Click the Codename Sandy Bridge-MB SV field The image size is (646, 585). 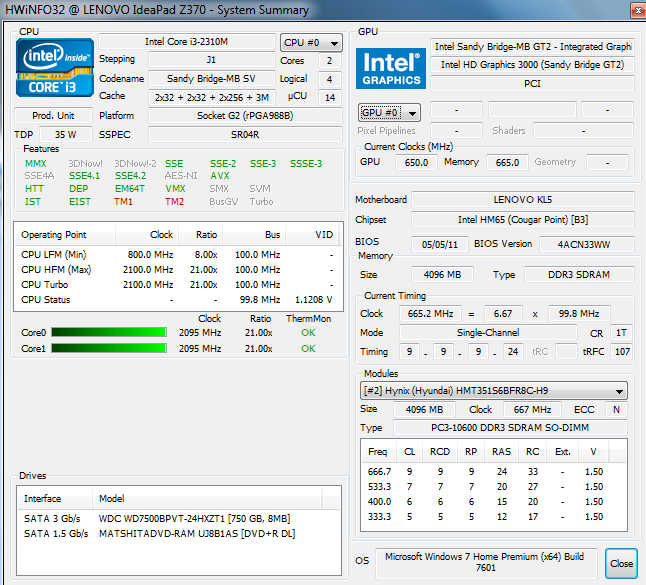pos(211,78)
